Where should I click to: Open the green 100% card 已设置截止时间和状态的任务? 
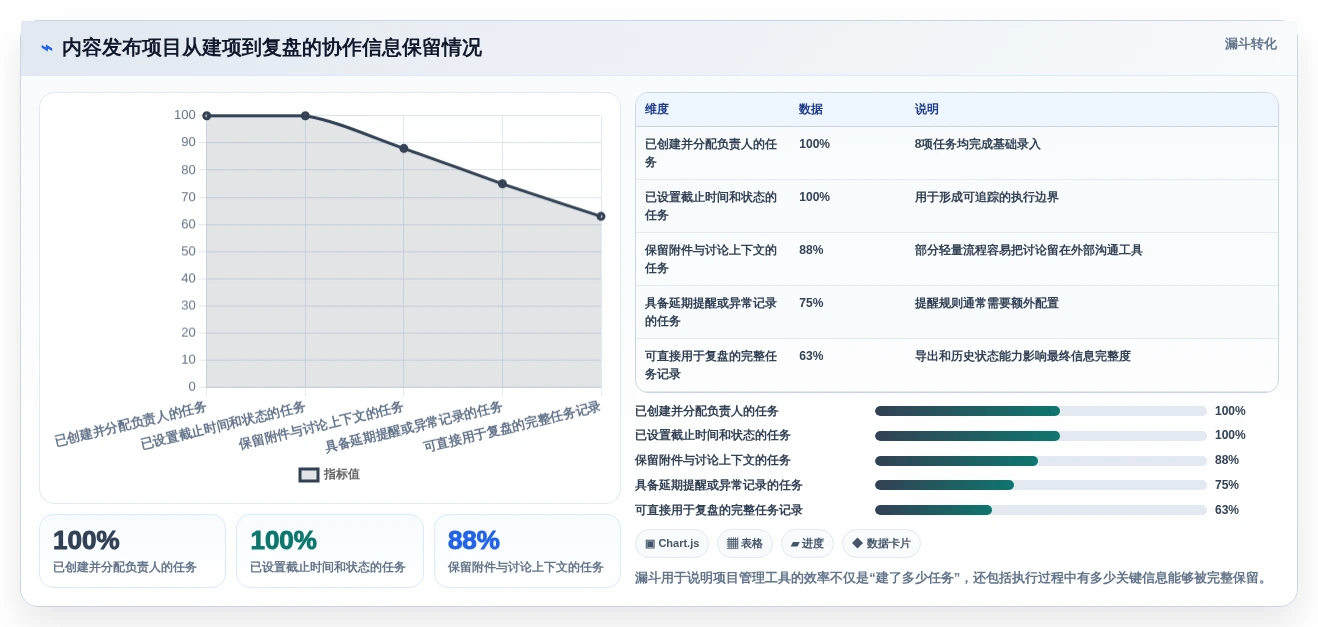329,551
